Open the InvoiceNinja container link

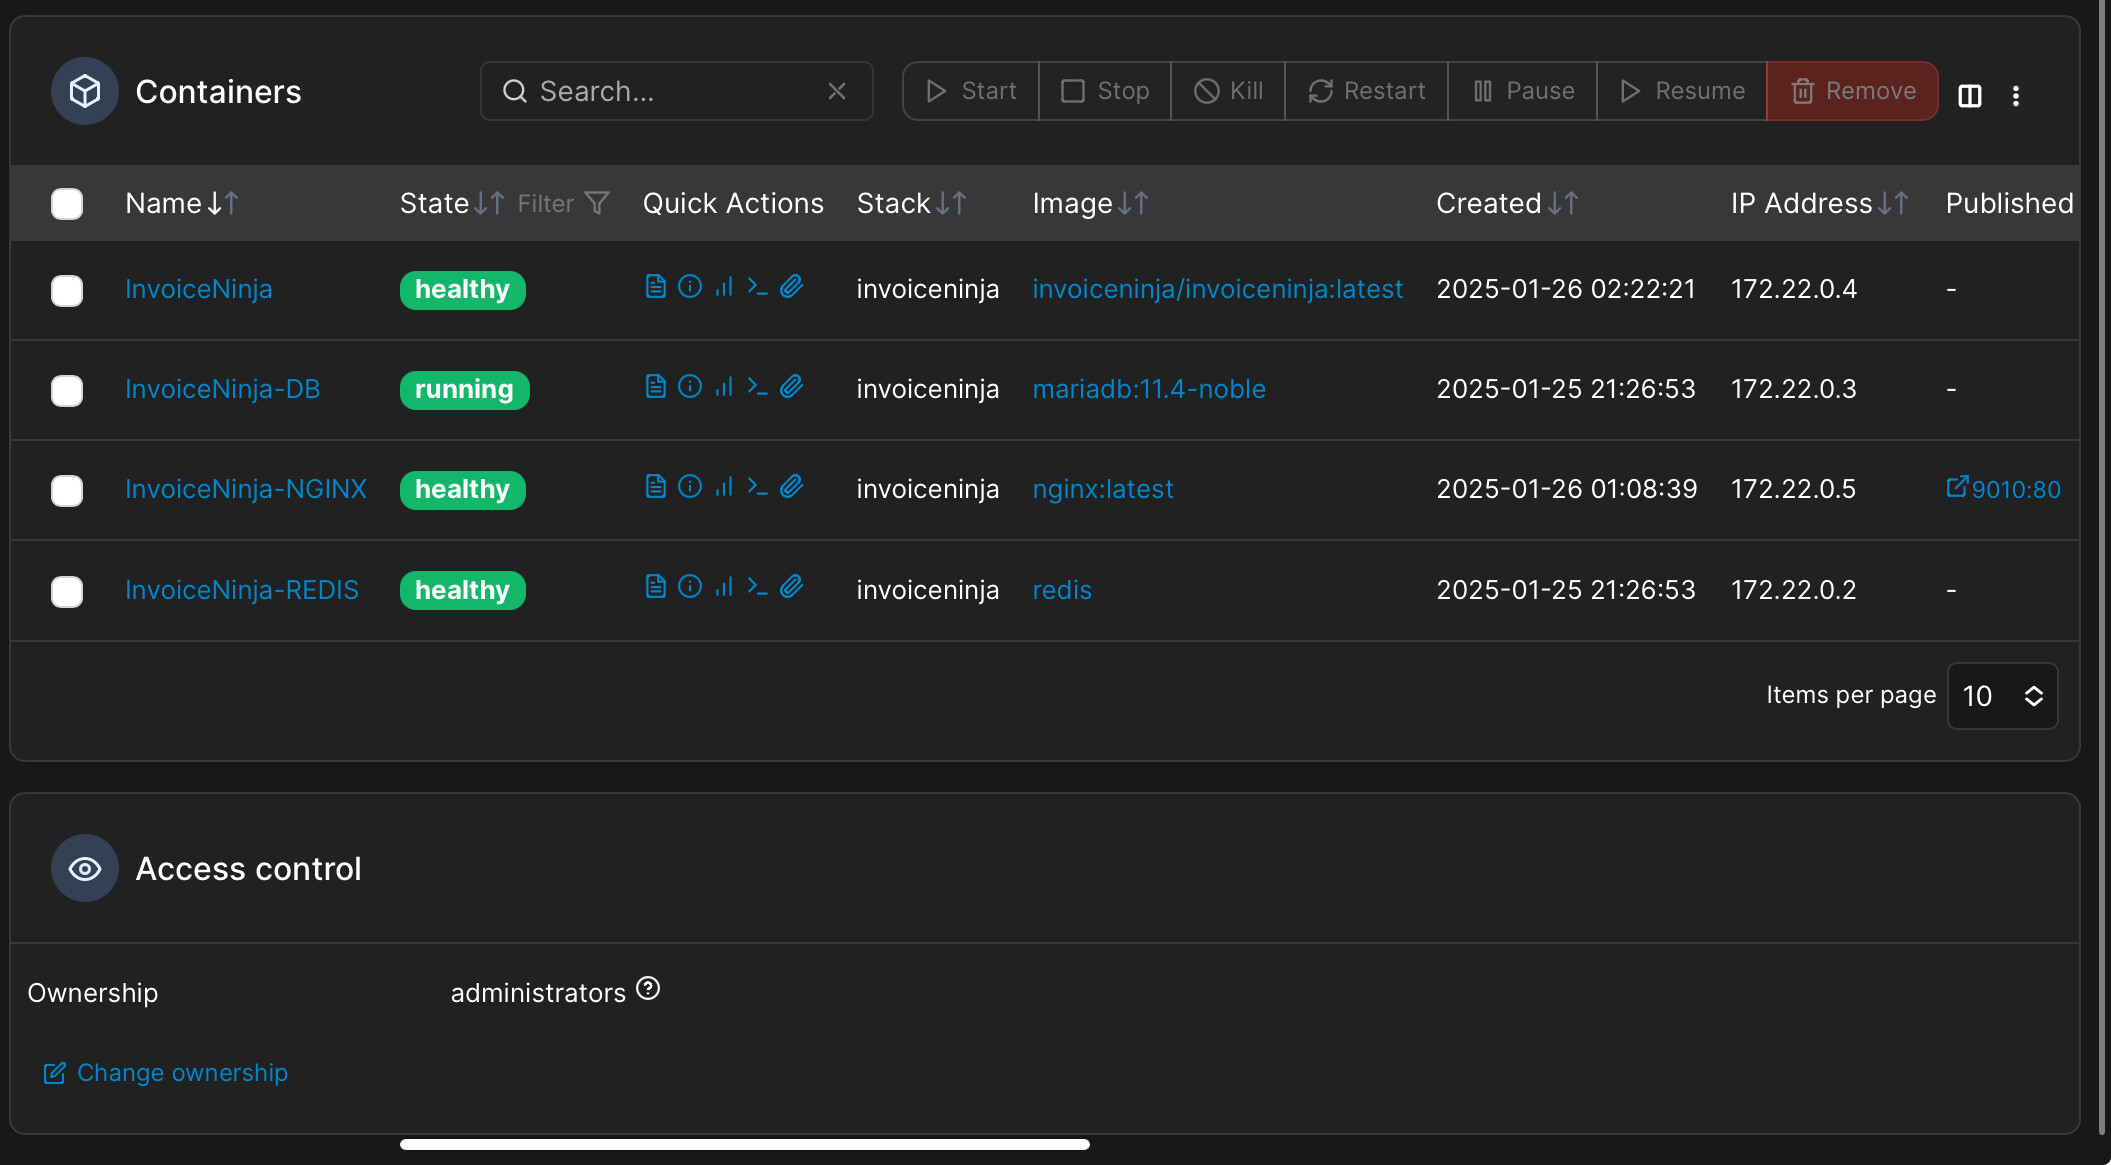click(x=198, y=289)
